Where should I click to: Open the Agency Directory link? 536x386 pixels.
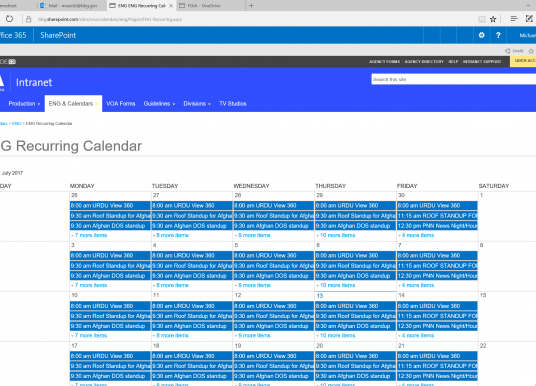424,62
